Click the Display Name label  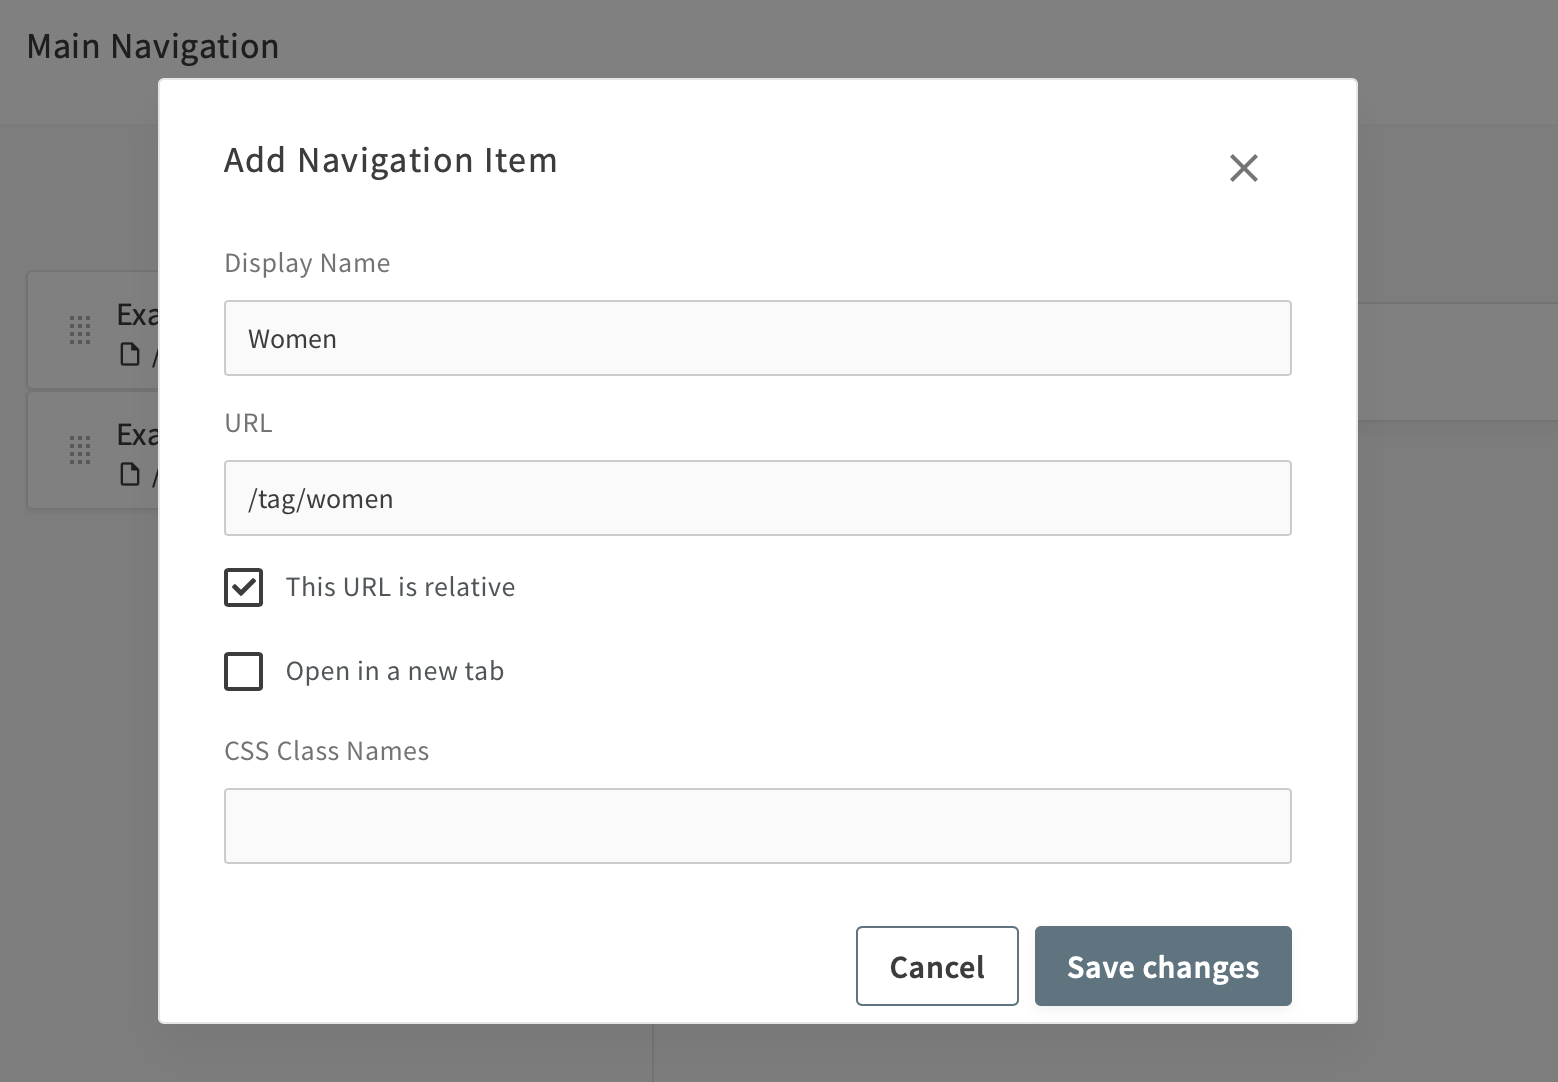click(x=307, y=263)
